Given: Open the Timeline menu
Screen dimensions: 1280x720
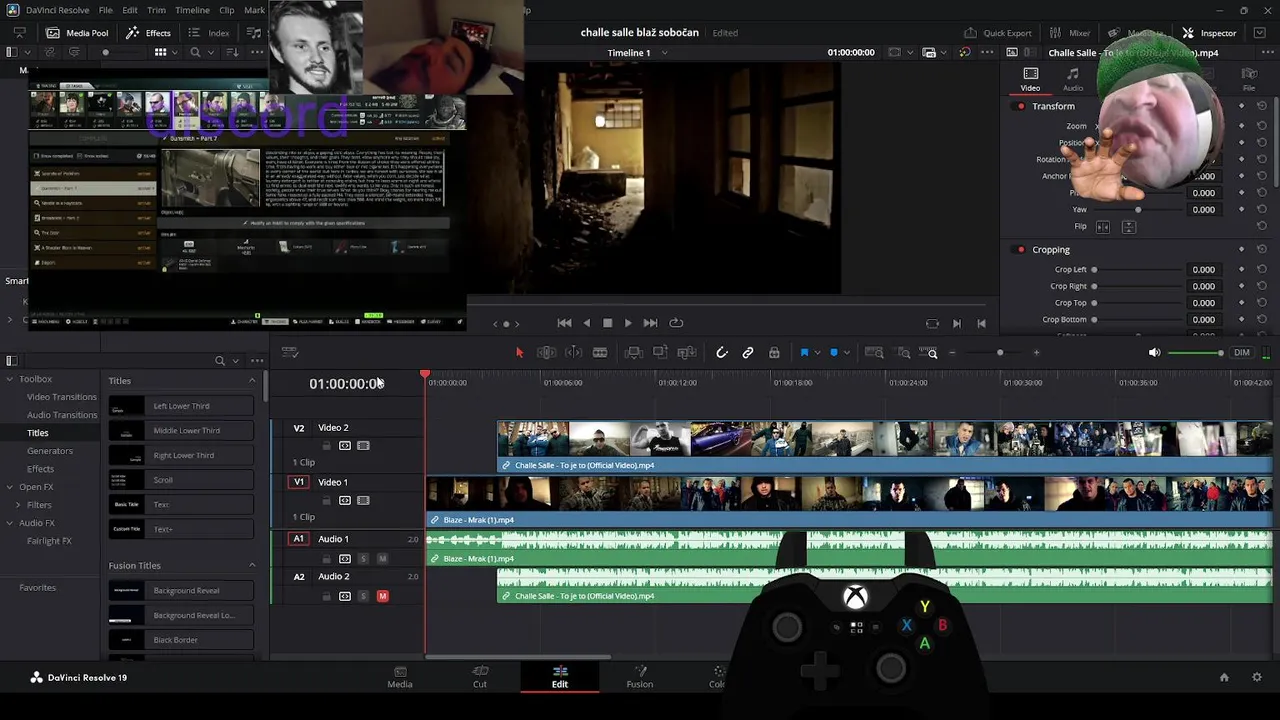Looking at the screenshot, I should pyautogui.click(x=192, y=10).
